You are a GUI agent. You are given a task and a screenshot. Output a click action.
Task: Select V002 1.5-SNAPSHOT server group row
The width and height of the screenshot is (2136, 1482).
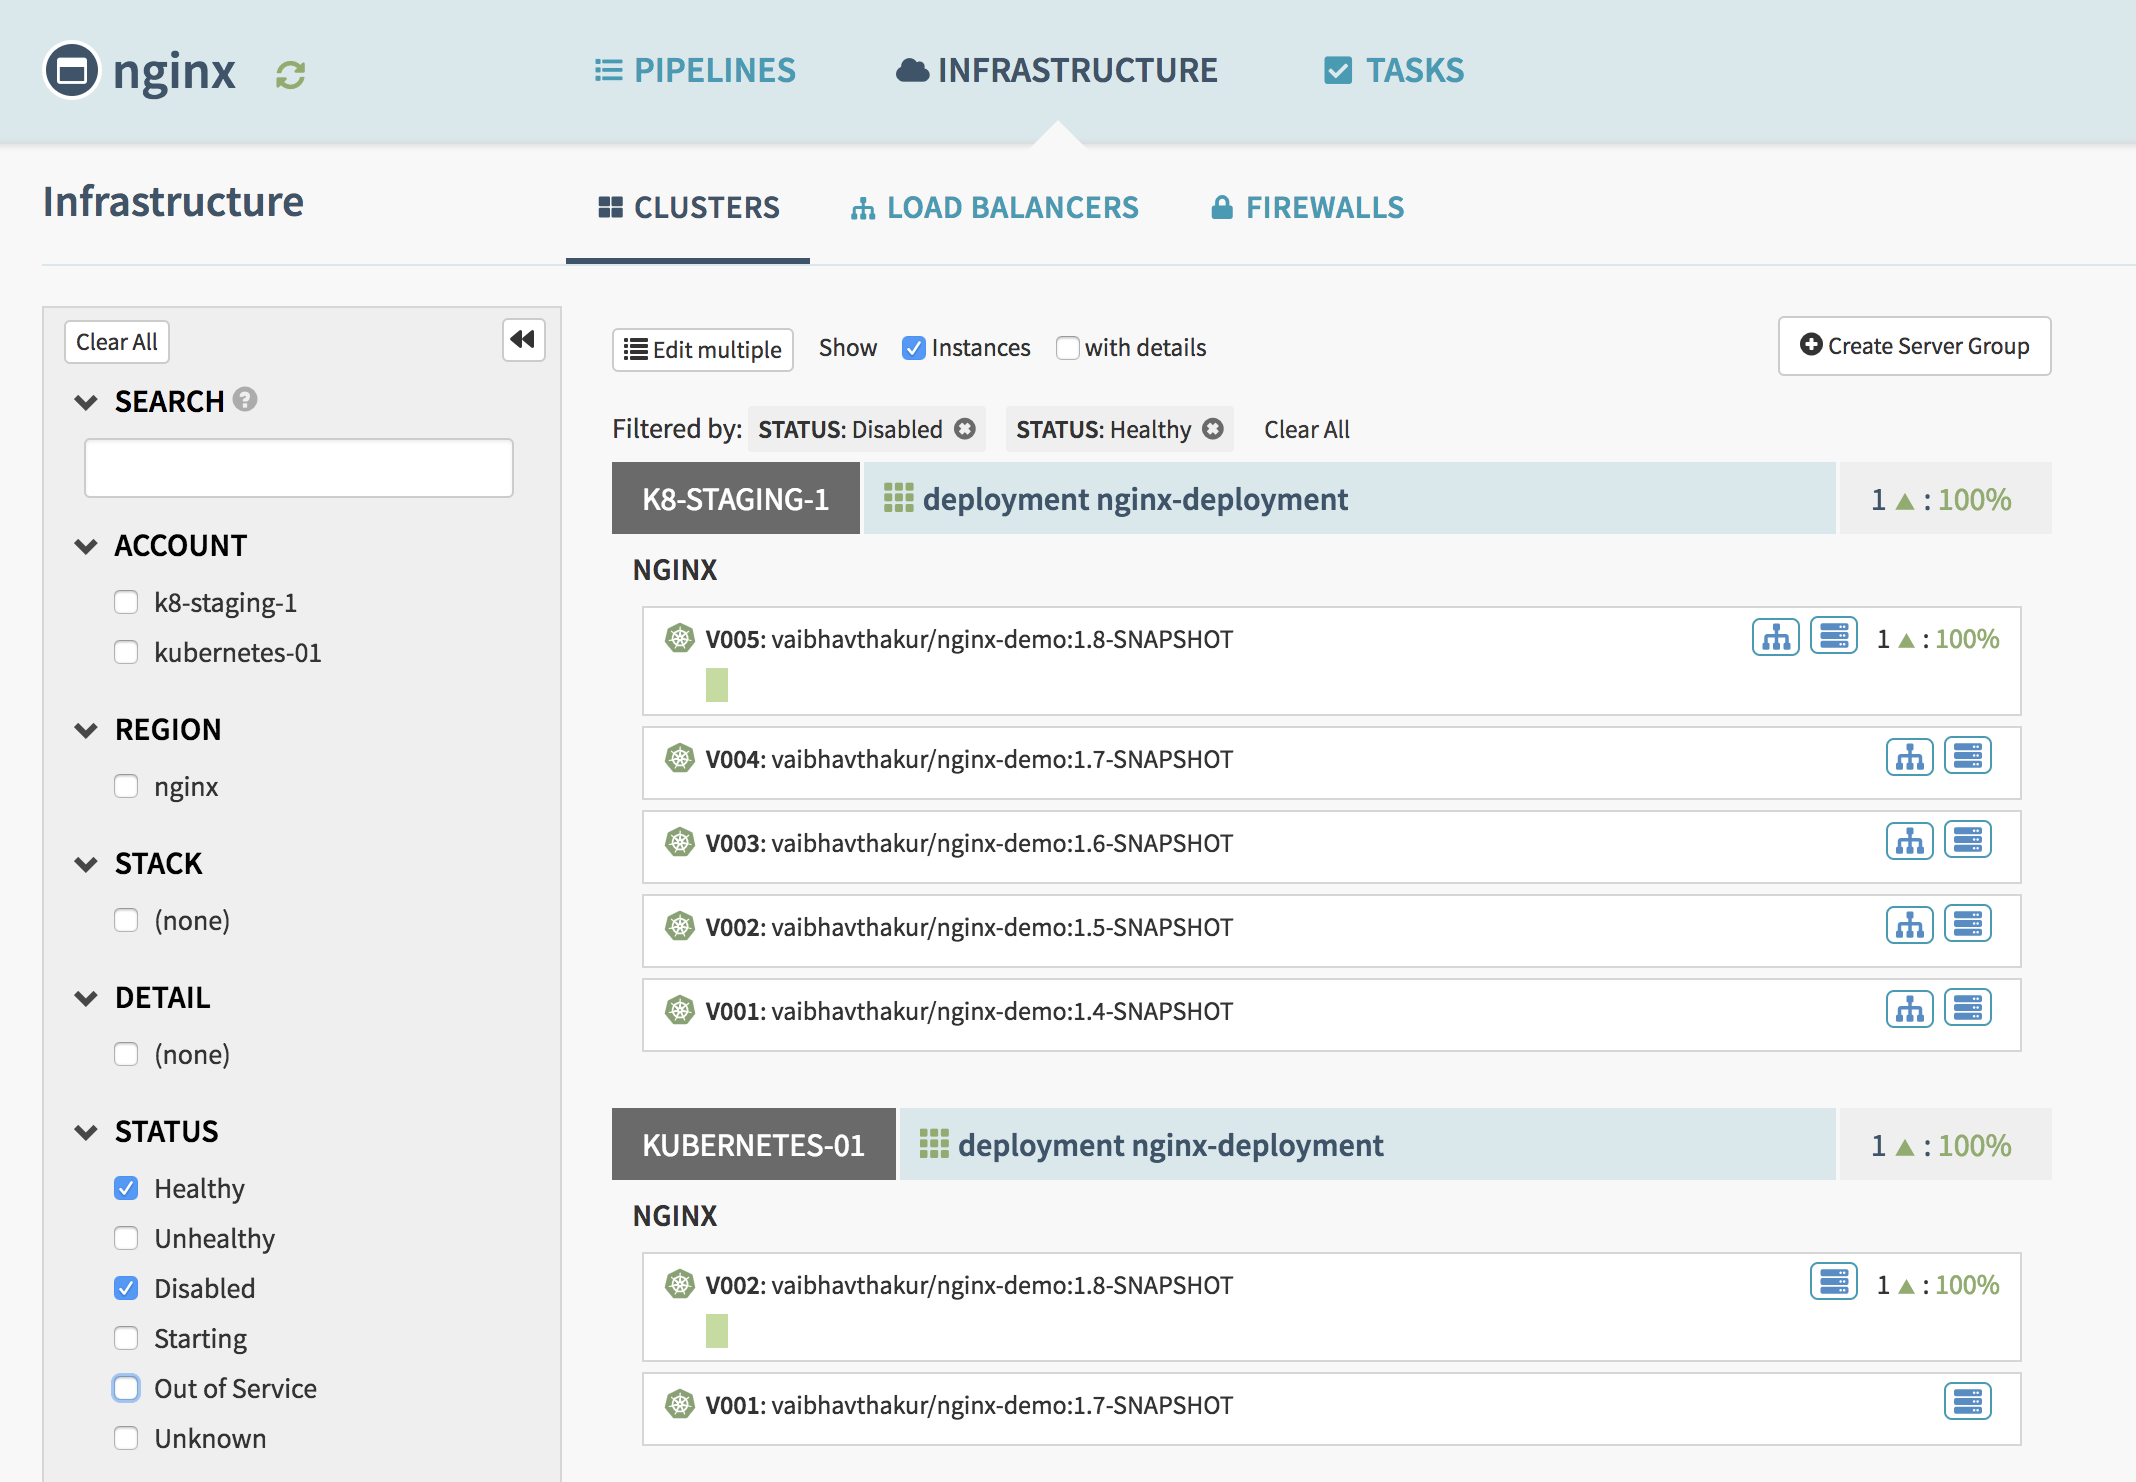1331,930
